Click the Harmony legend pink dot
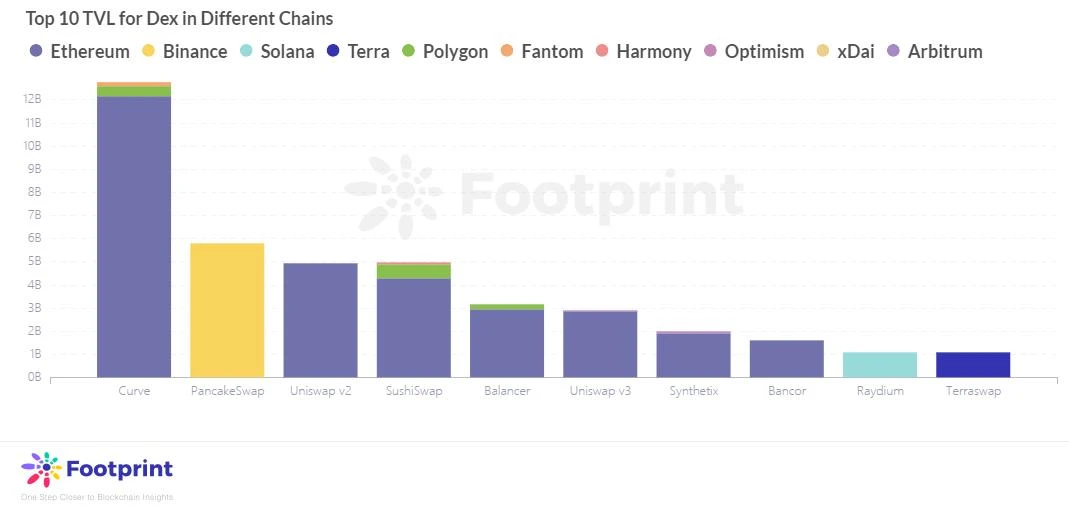 click(603, 51)
